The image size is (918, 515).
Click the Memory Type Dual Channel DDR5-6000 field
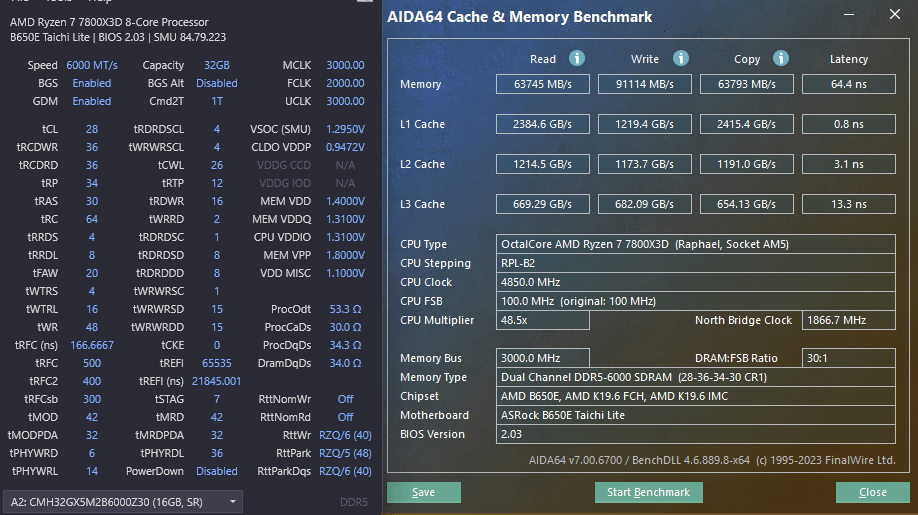696,377
